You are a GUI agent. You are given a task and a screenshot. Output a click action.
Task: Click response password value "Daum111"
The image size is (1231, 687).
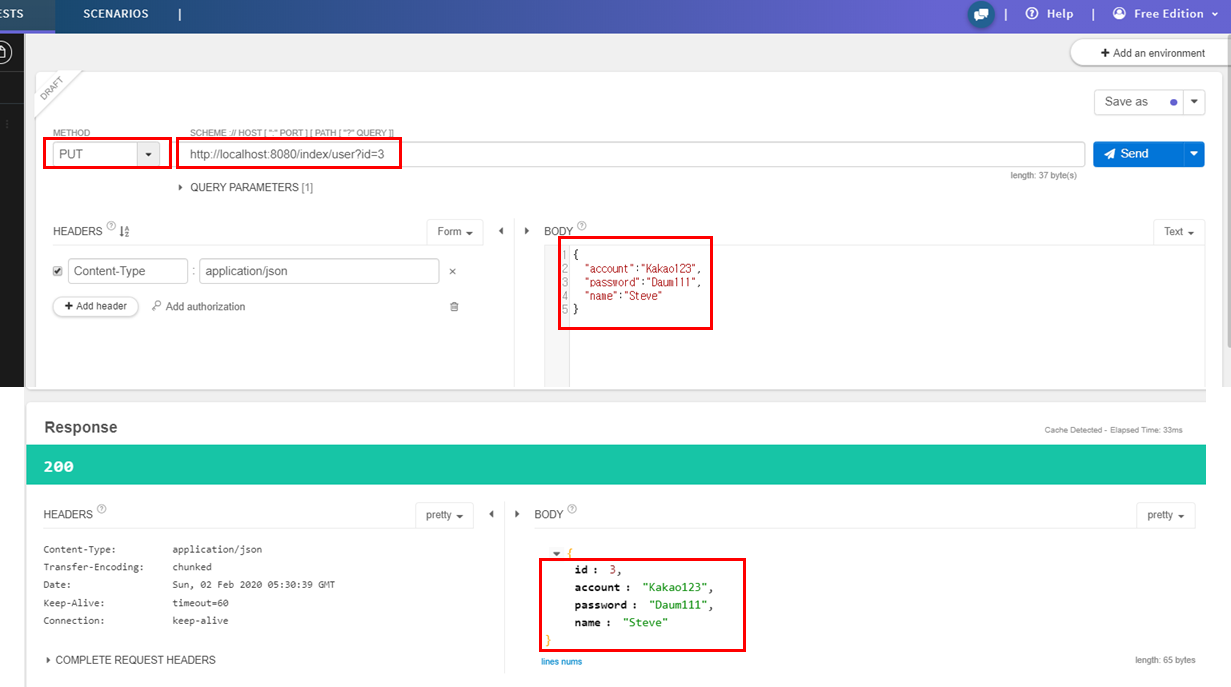pos(680,605)
